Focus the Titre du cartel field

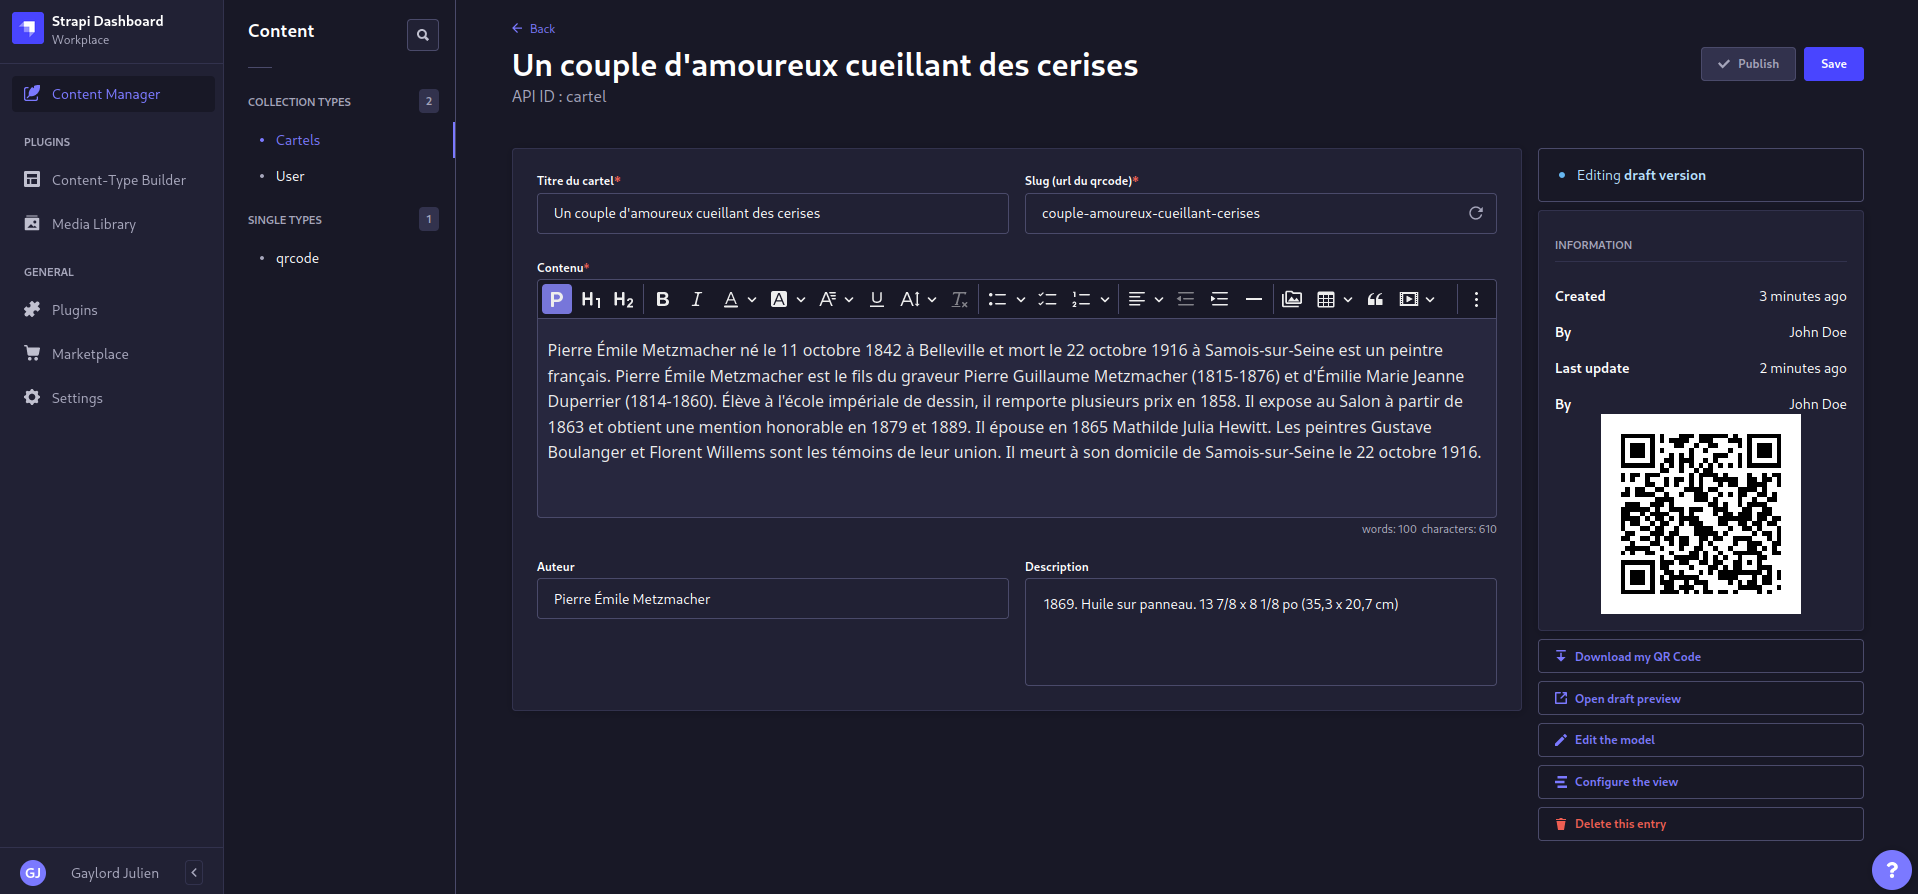pyautogui.click(x=772, y=213)
